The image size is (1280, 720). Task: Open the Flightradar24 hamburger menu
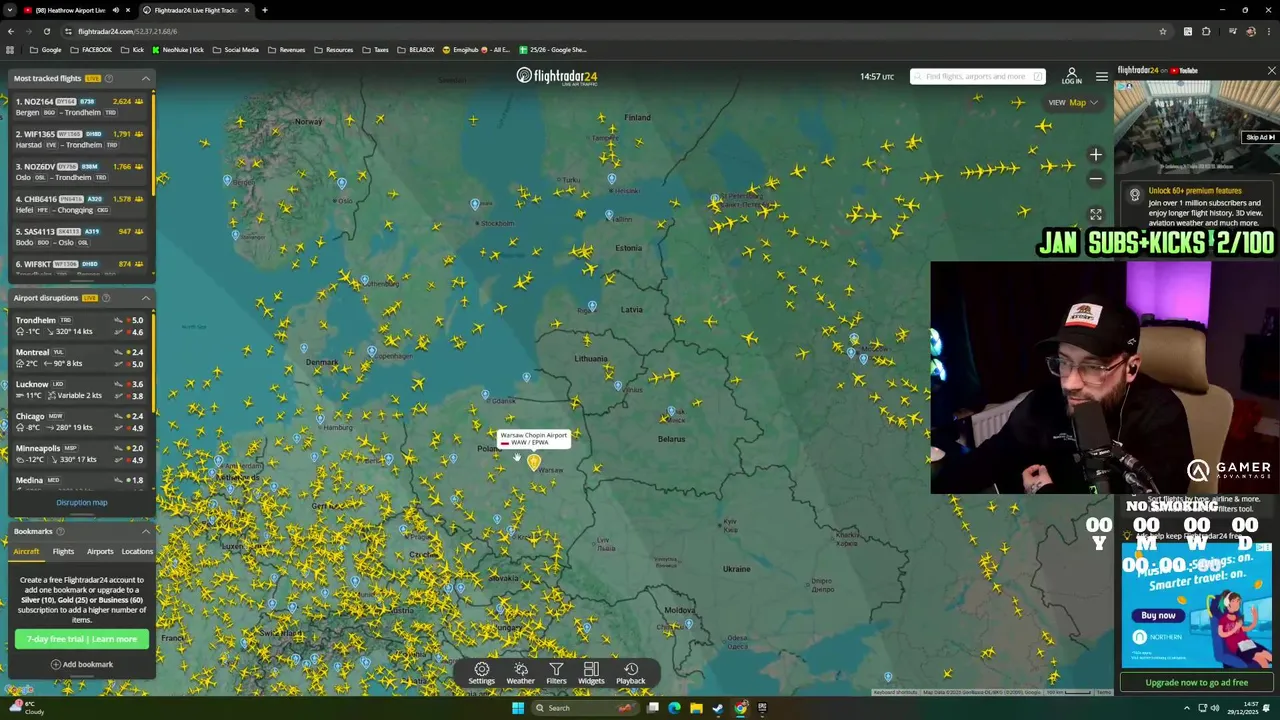point(1101,76)
